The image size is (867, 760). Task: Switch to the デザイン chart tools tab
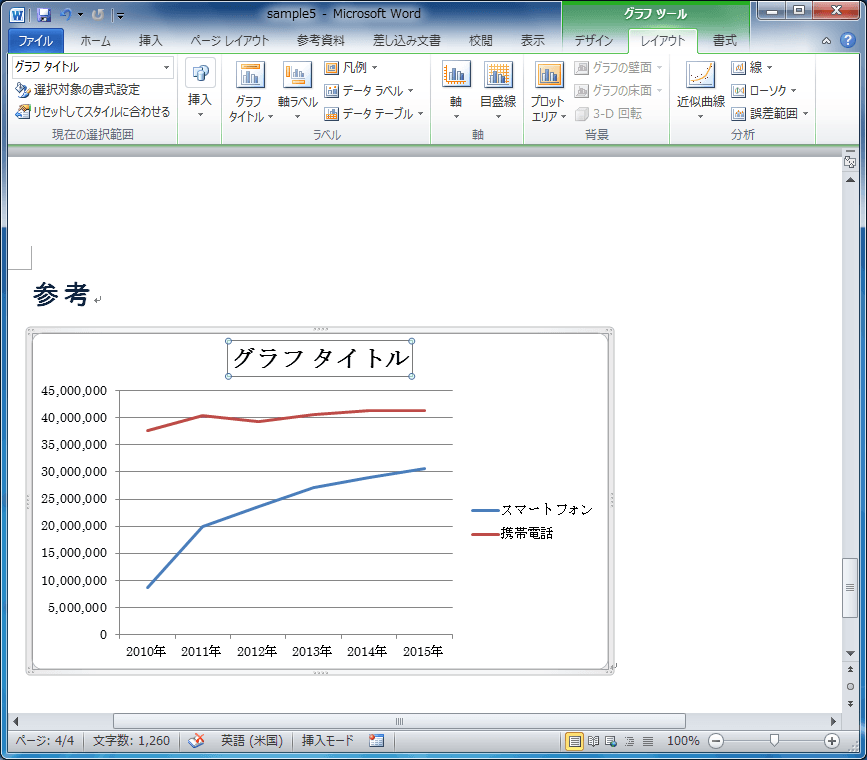pyautogui.click(x=593, y=41)
